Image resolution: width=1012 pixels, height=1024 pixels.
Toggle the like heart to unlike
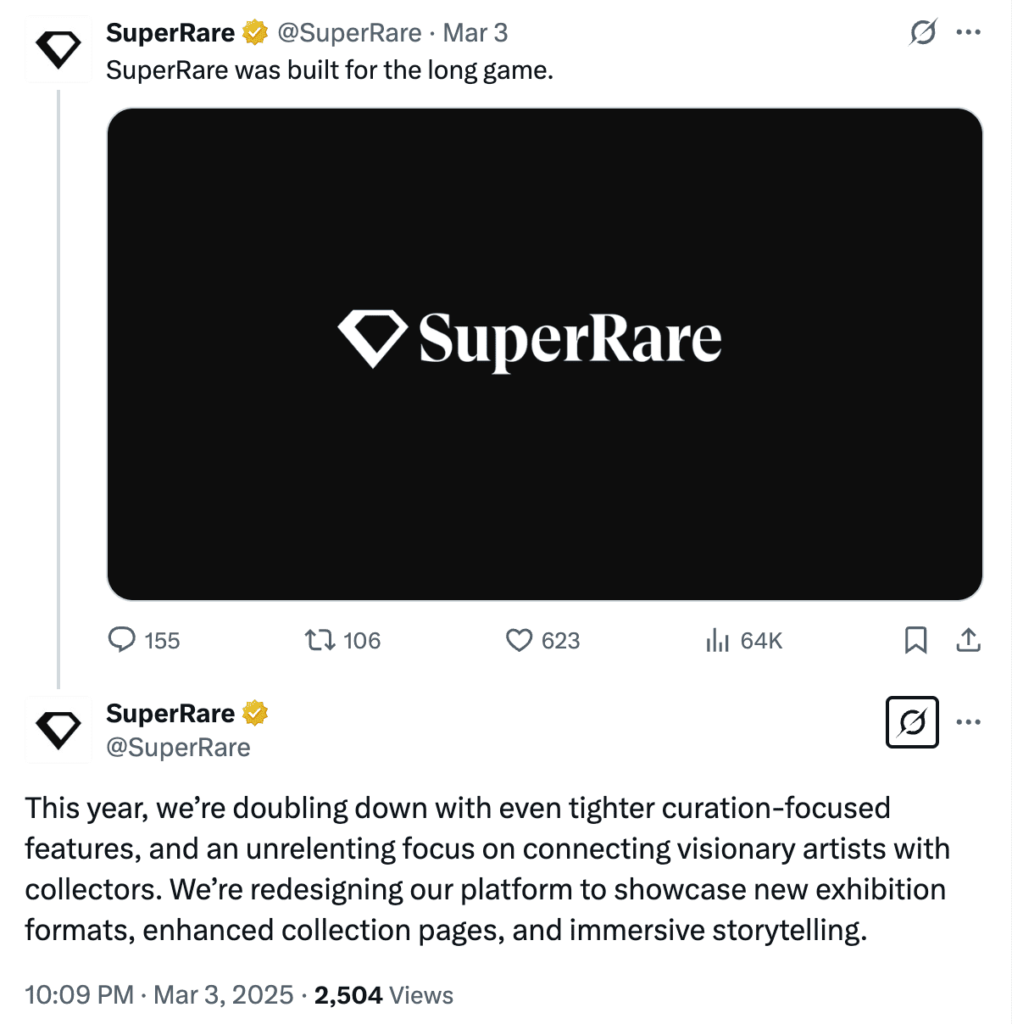pos(518,640)
